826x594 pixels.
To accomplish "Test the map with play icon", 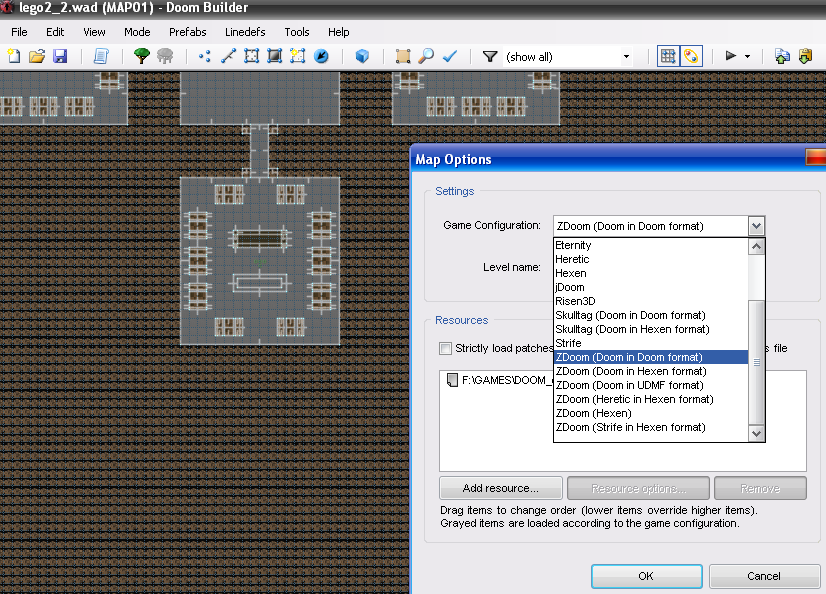I will click(731, 56).
